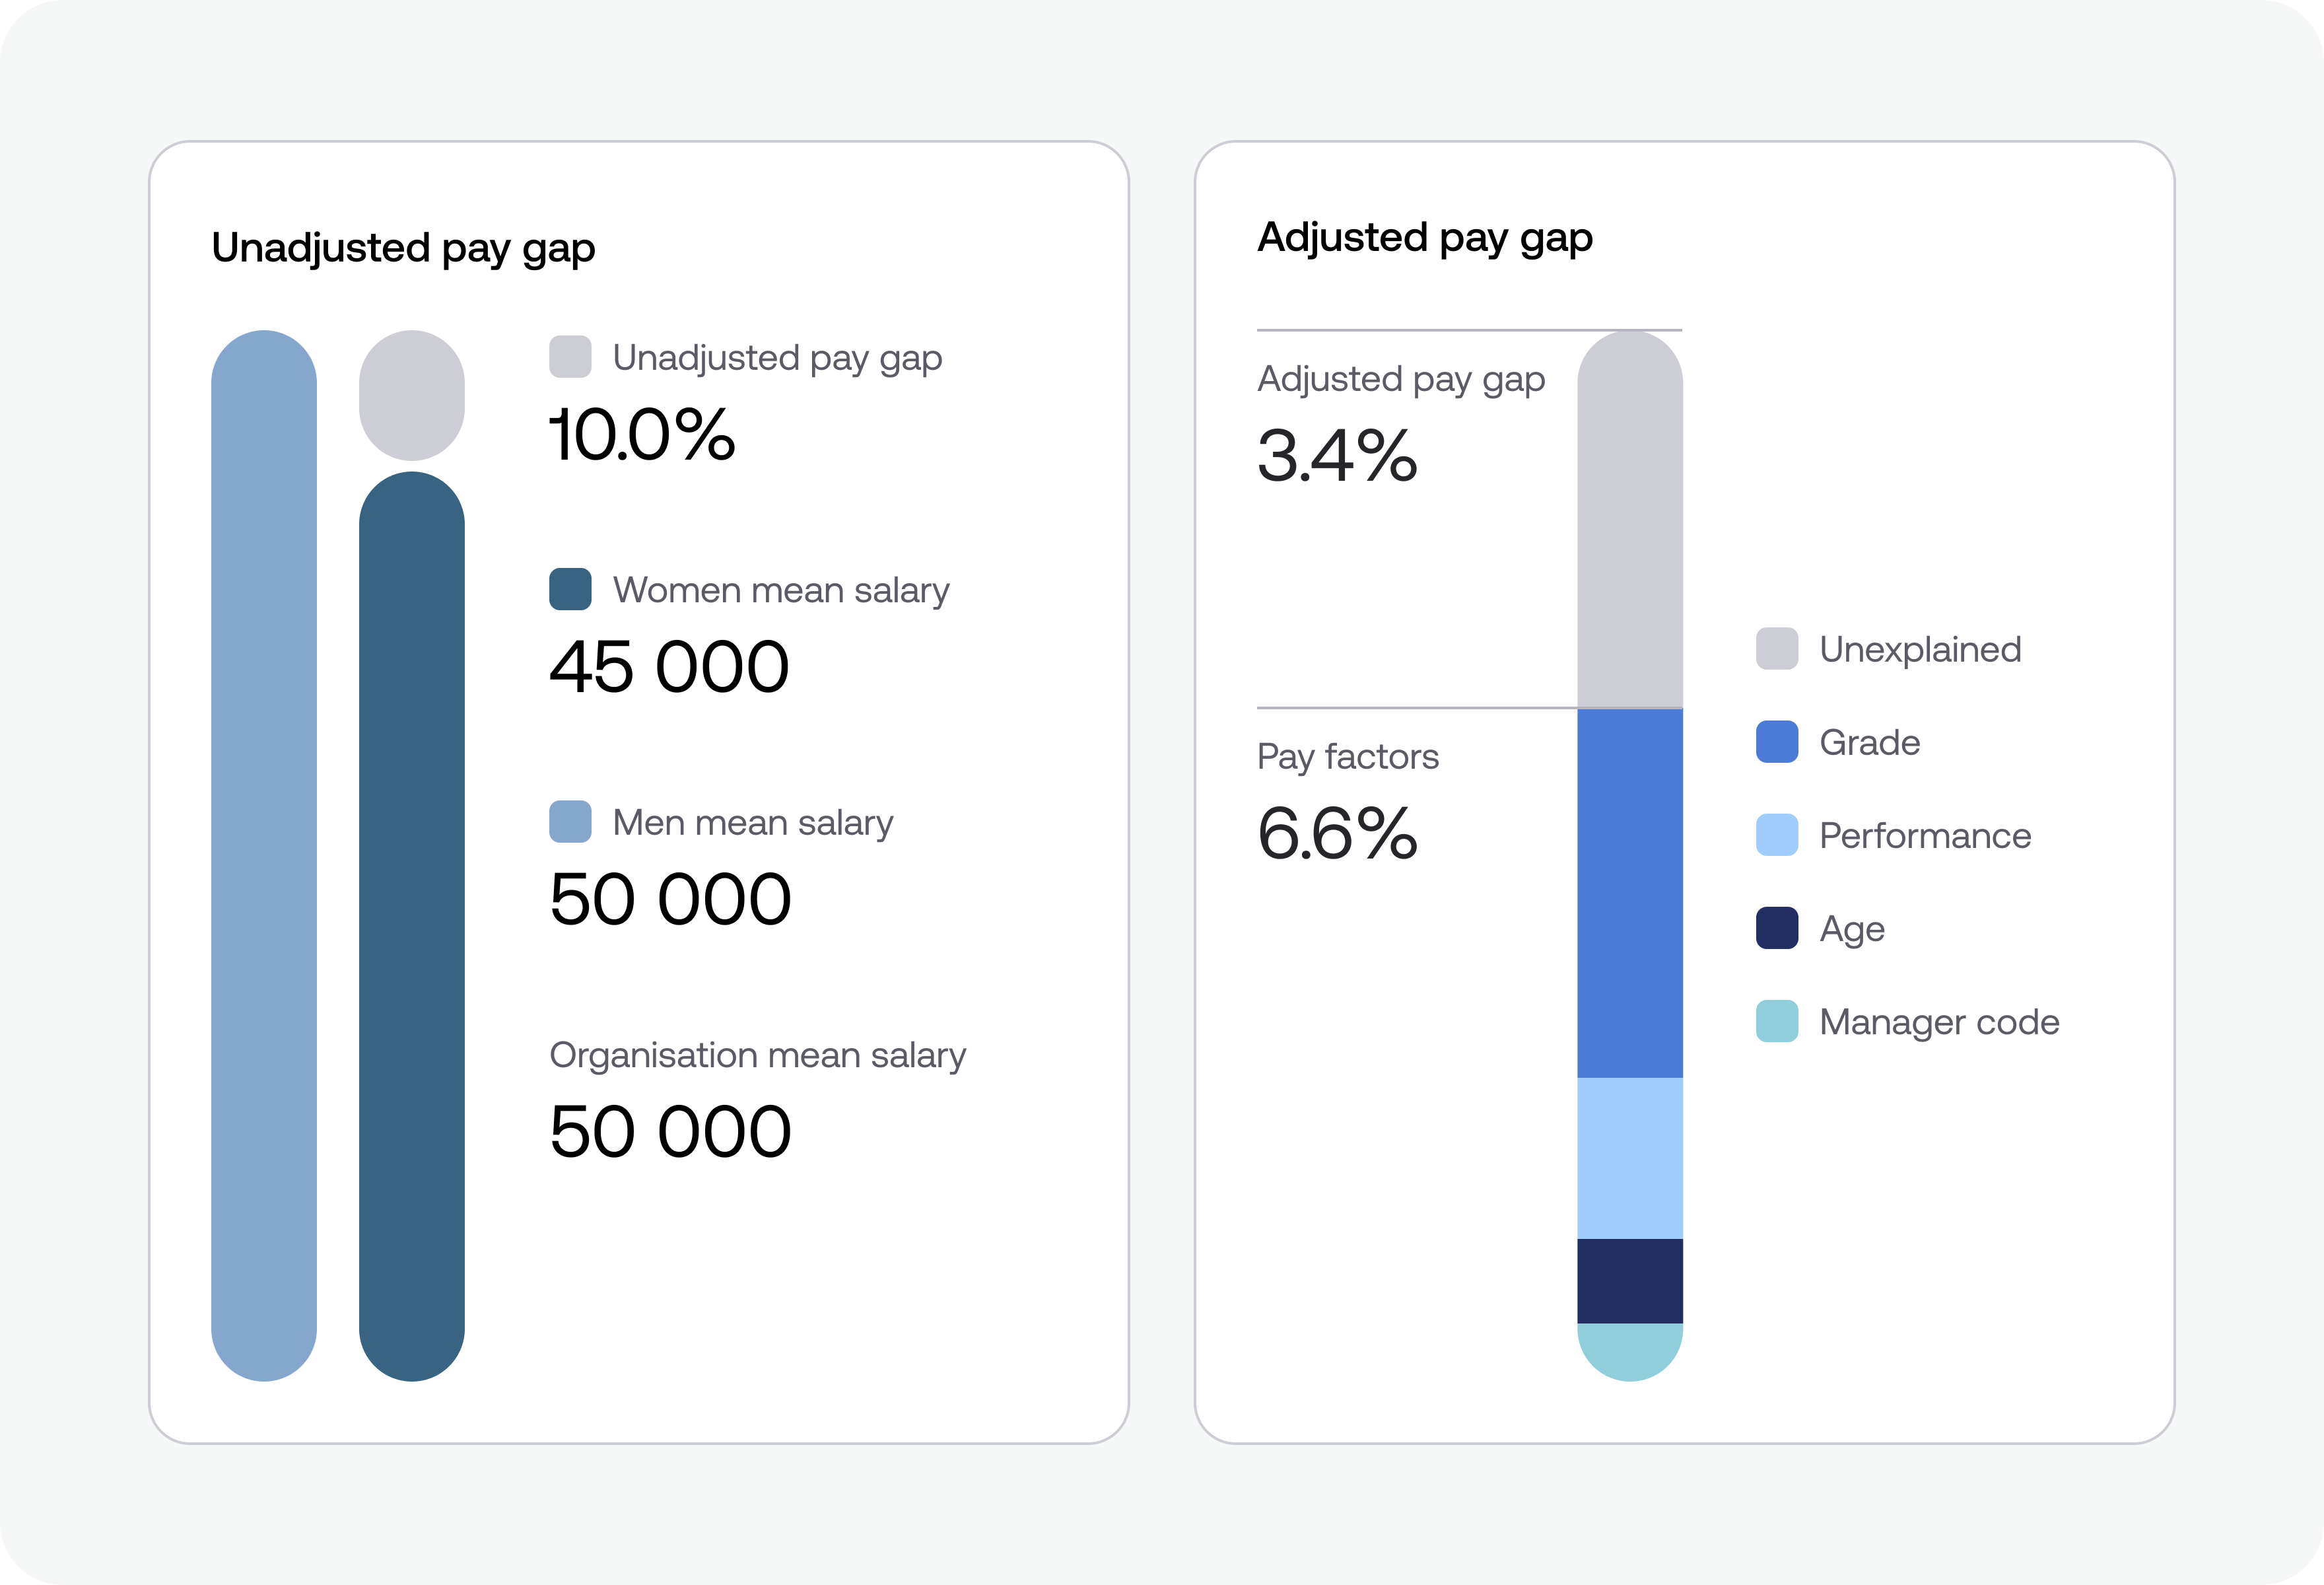This screenshot has height=1585, width=2324.
Task: Select the Age segment of stacked bar
Action: point(1630,1281)
